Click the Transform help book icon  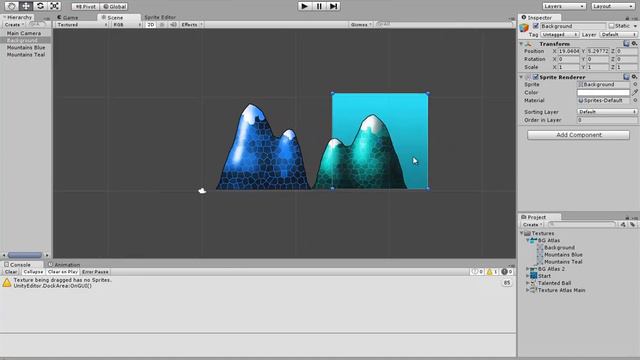[x=626, y=43]
